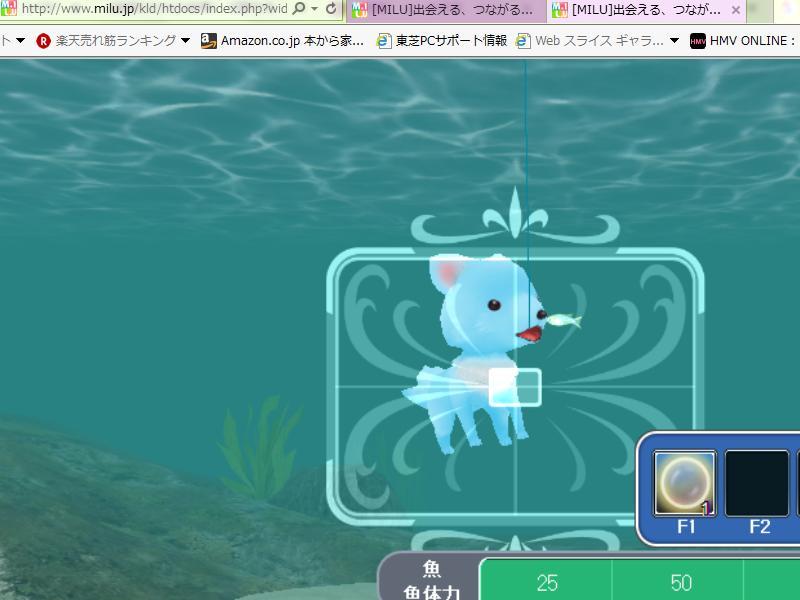Click the Web スライス ギャラリー page icon
The image size is (800, 600).
[x=523, y=41]
